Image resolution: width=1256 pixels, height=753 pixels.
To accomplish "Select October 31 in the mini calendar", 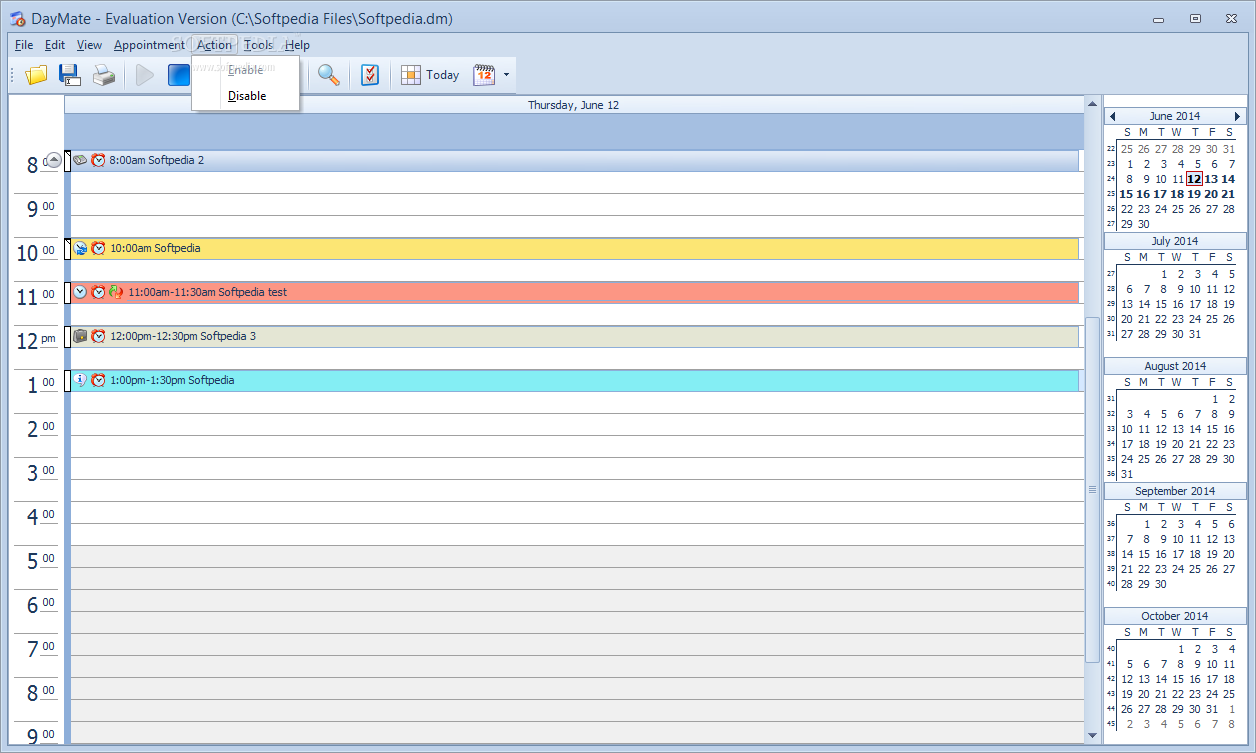I will tap(1212, 709).
